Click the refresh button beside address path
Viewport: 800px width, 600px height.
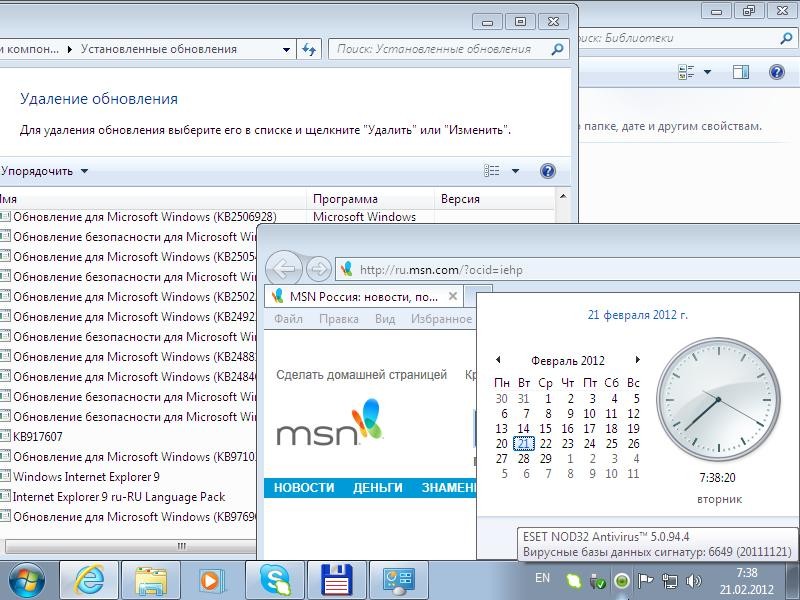(x=309, y=49)
